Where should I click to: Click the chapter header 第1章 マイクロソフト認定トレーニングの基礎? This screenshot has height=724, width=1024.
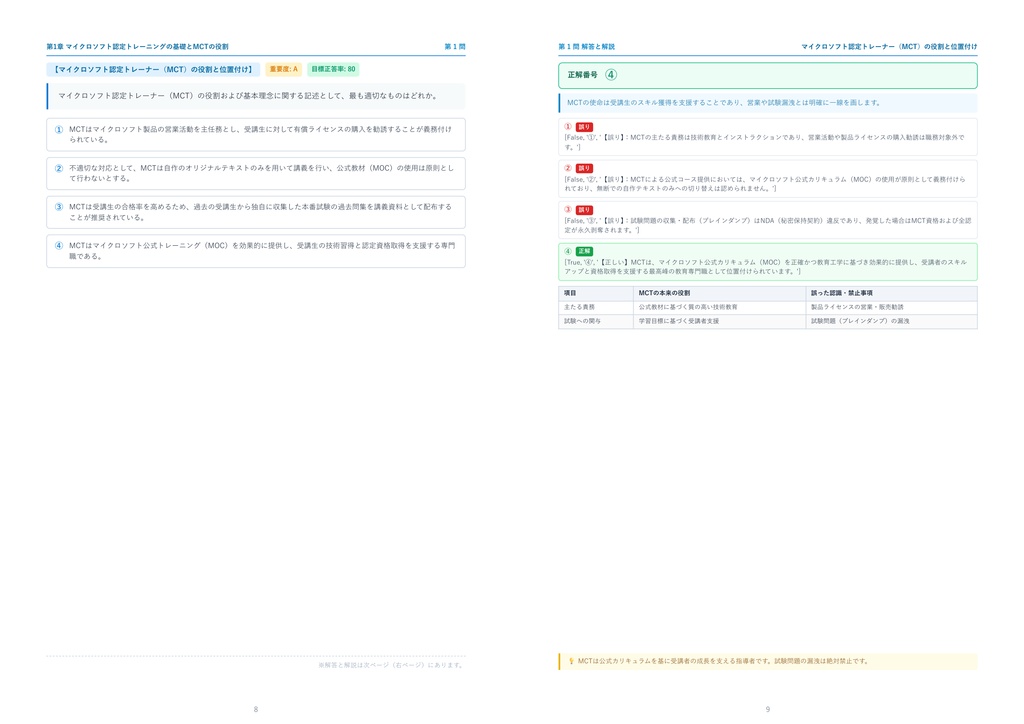pos(137,46)
